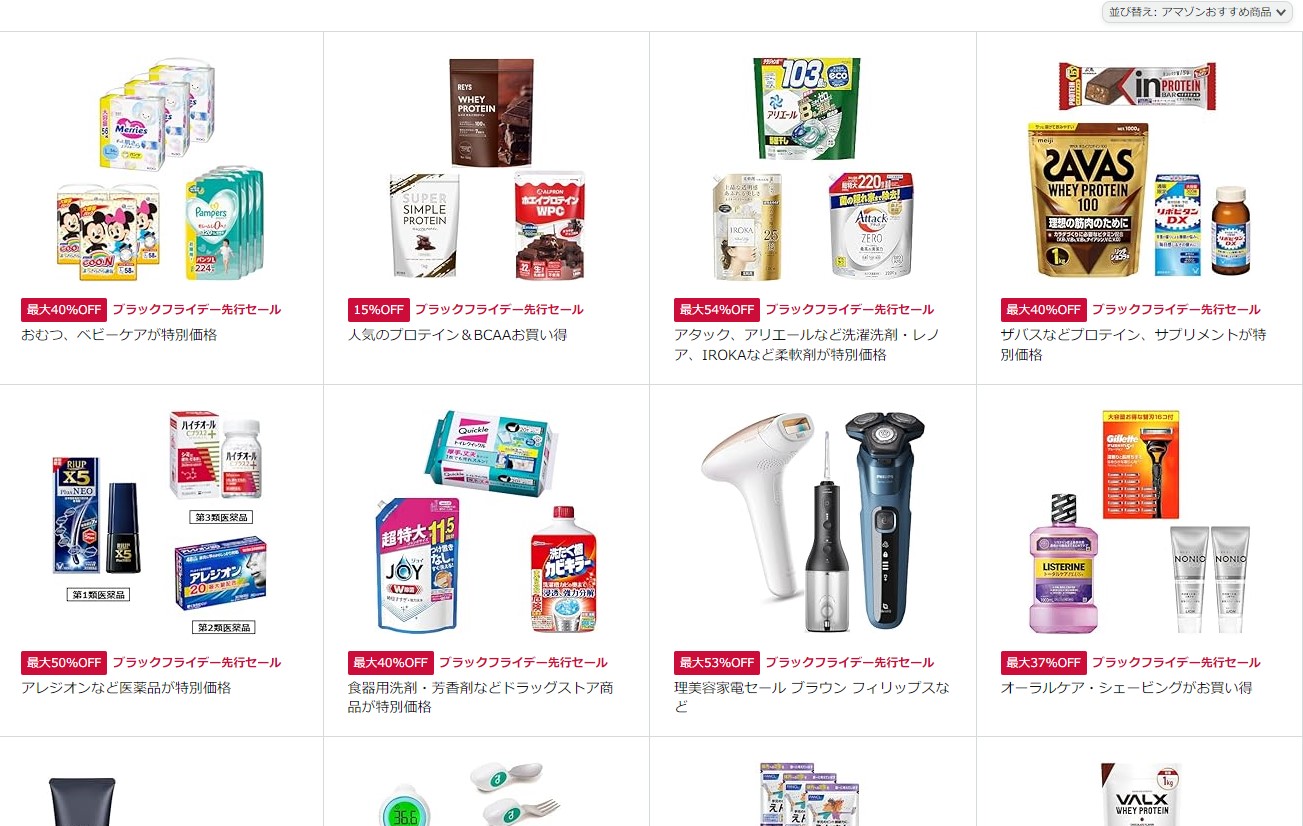The height and width of the screenshot is (826, 1303).
Task: Click the RiUP X5 medicine products image
Action: [161, 521]
